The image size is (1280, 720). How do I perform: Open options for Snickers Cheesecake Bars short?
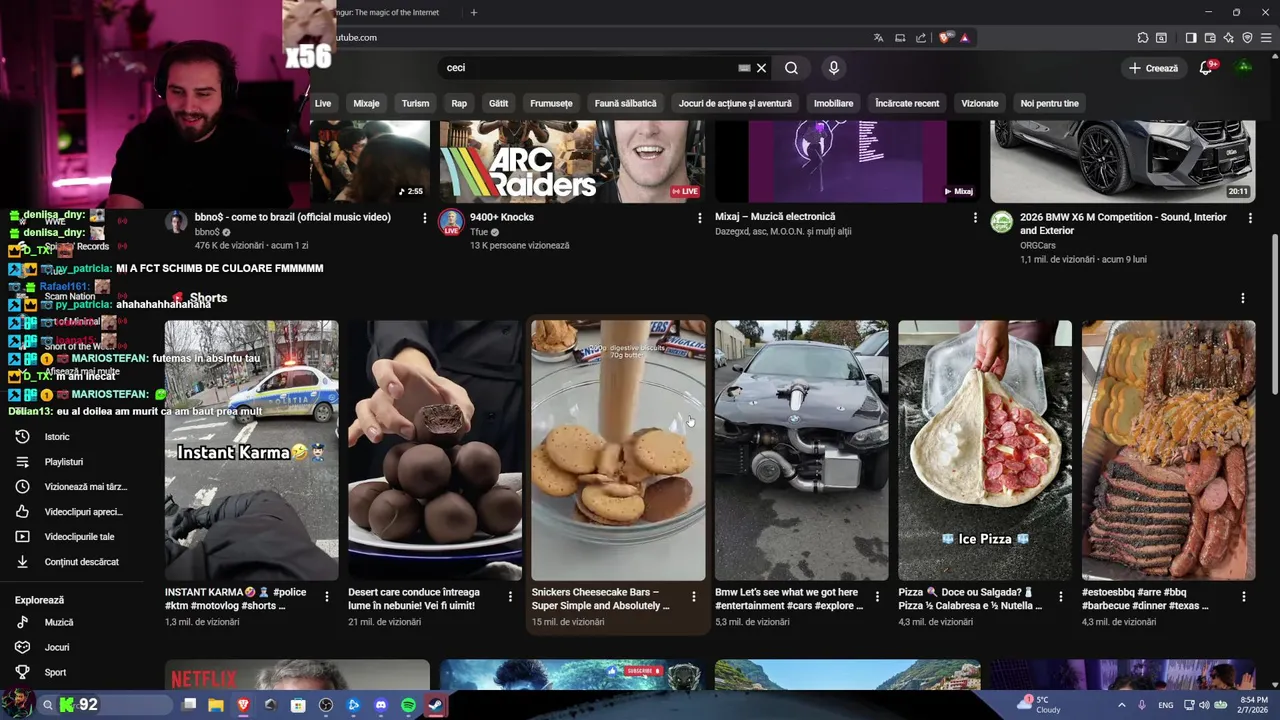(x=694, y=596)
